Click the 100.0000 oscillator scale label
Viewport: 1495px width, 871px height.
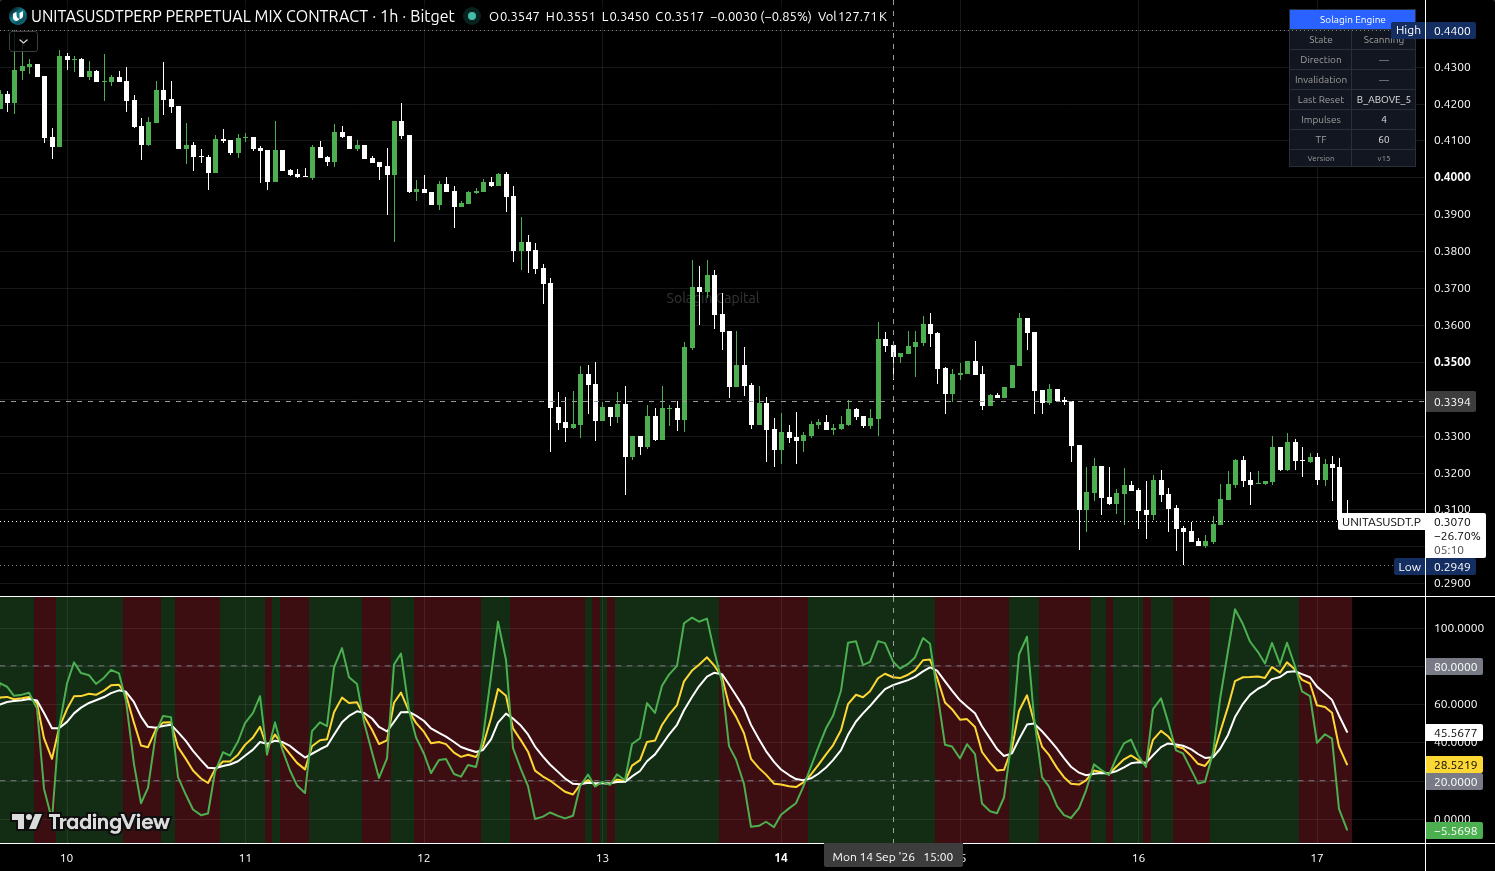1459,628
